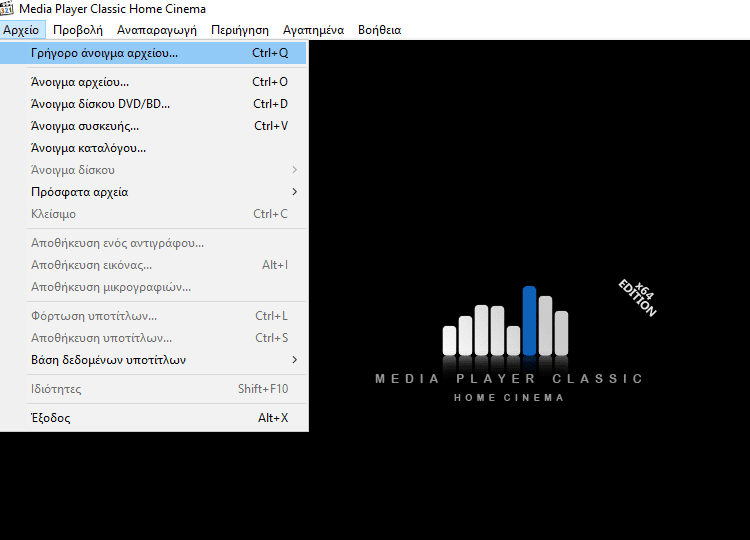
Task: Open the Βοήθεια menu
Action: click(x=379, y=30)
